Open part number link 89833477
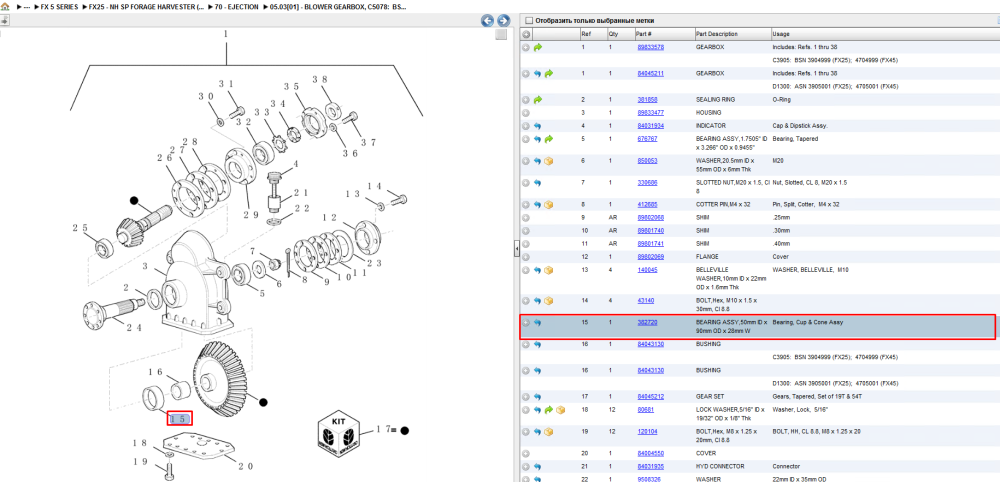This screenshot has height=482, width=1000. [x=651, y=113]
